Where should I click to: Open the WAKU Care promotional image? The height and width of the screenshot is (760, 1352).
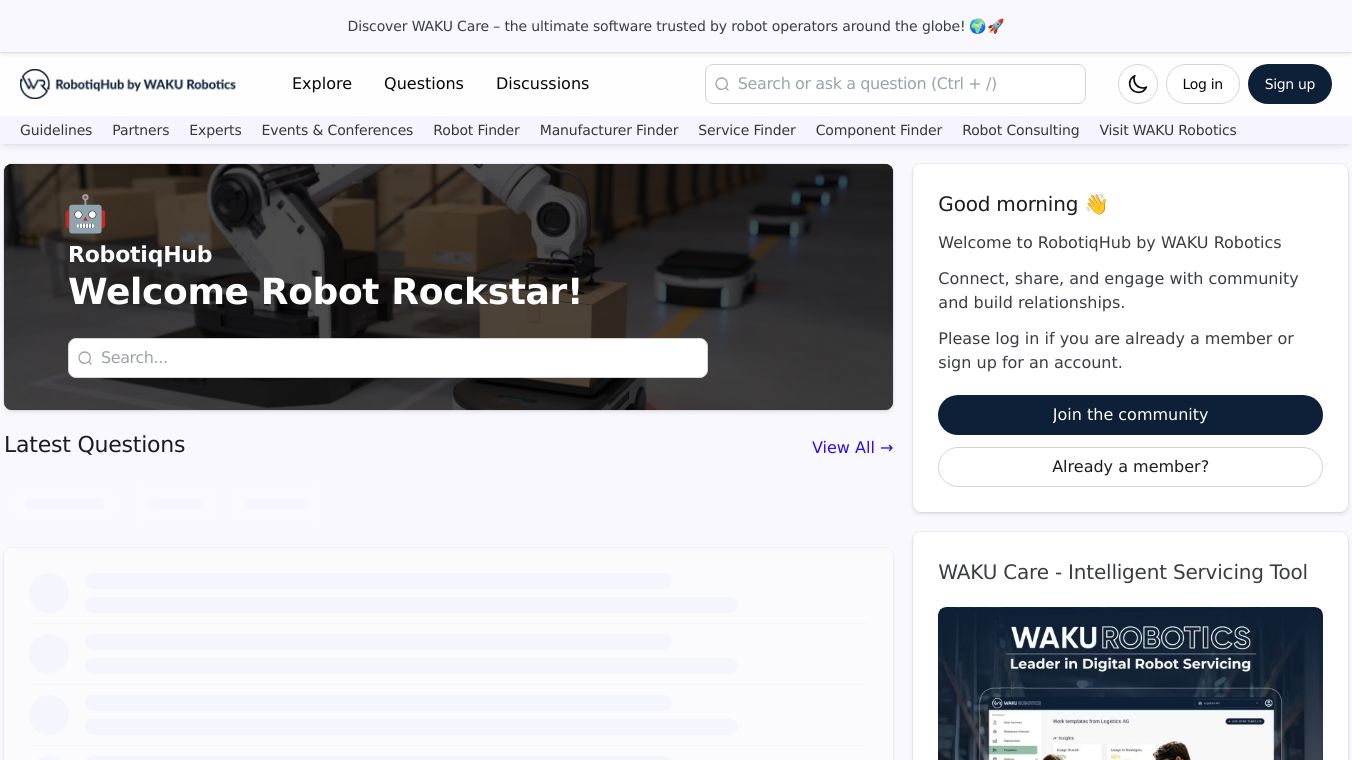(1130, 683)
